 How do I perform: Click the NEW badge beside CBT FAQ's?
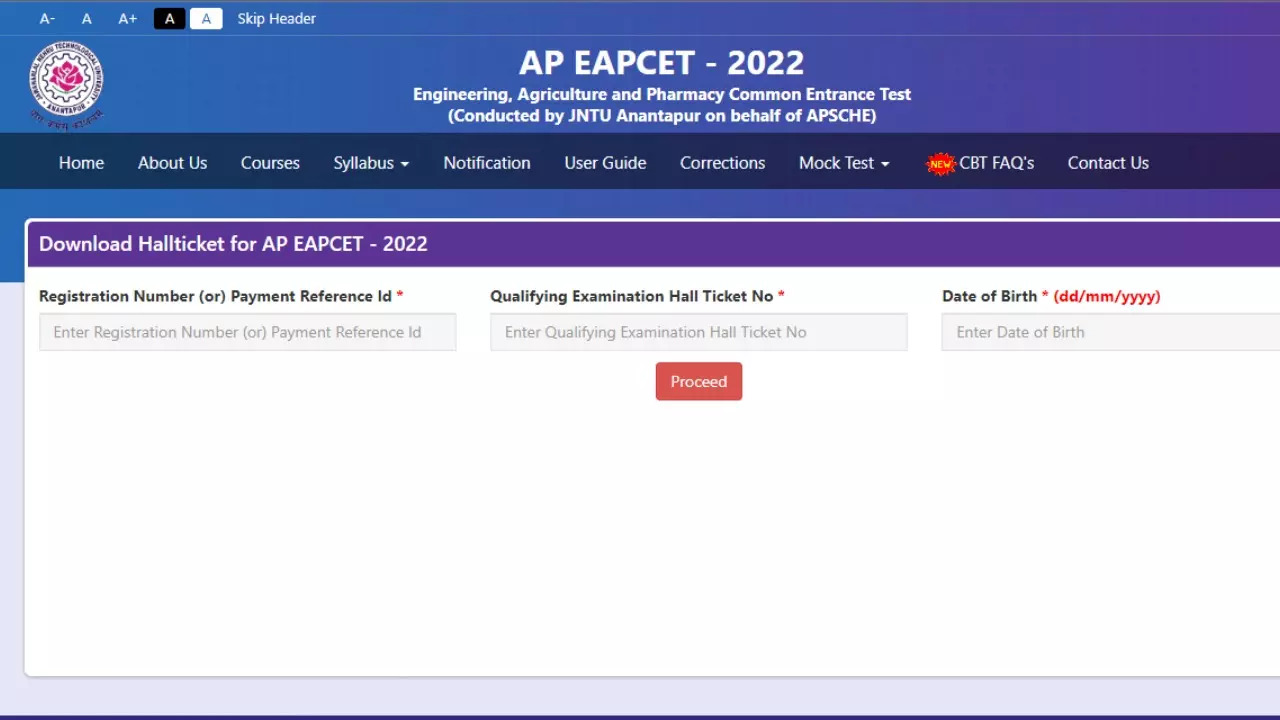941,164
